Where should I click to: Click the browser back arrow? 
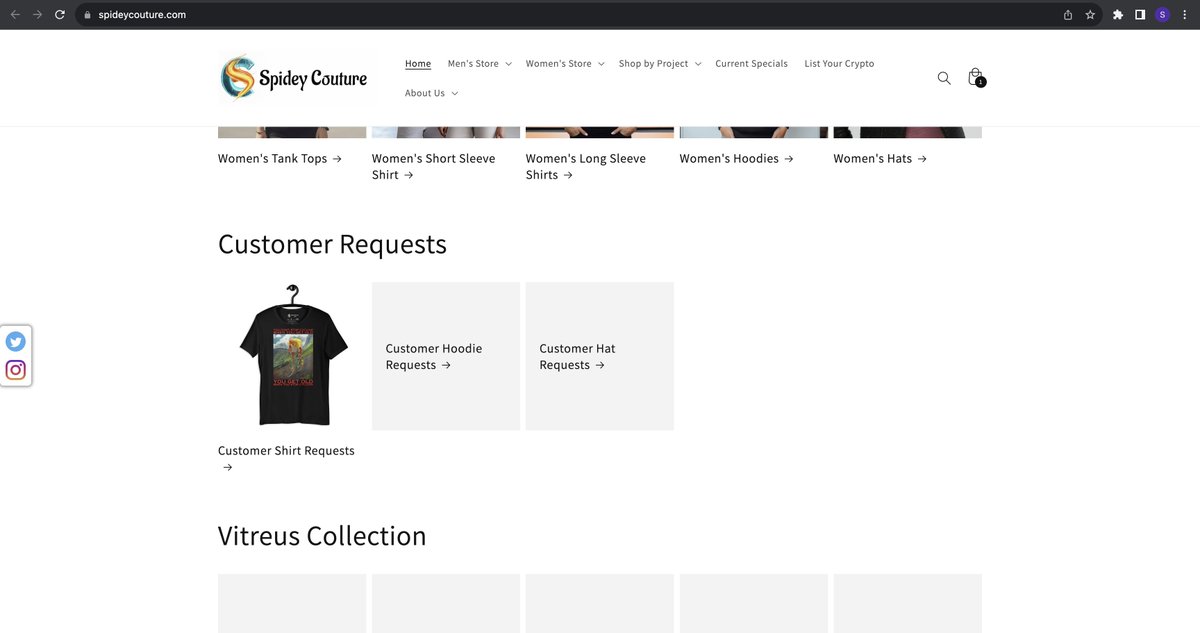[x=15, y=15]
